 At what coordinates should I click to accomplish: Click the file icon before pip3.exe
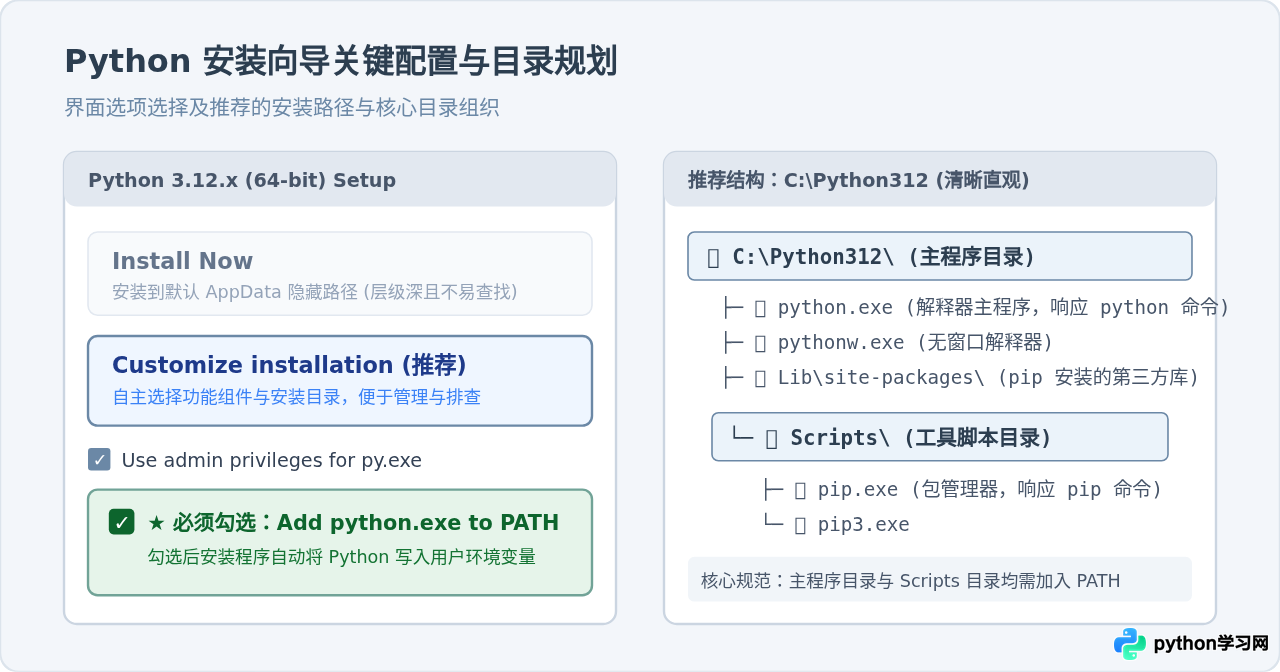(x=800, y=525)
